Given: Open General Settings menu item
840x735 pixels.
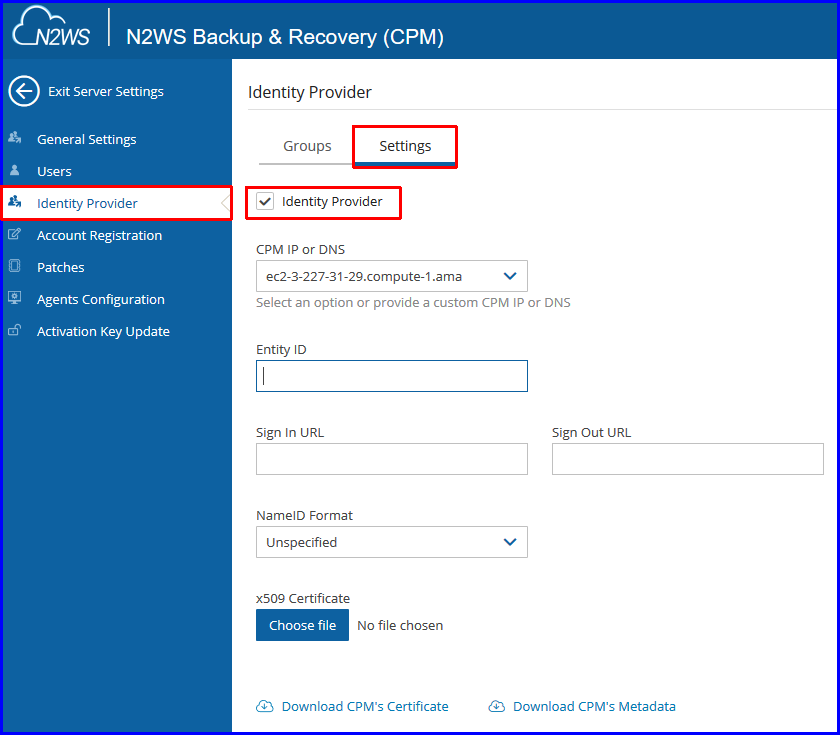Looking at the screenshot, I should 87,139.
